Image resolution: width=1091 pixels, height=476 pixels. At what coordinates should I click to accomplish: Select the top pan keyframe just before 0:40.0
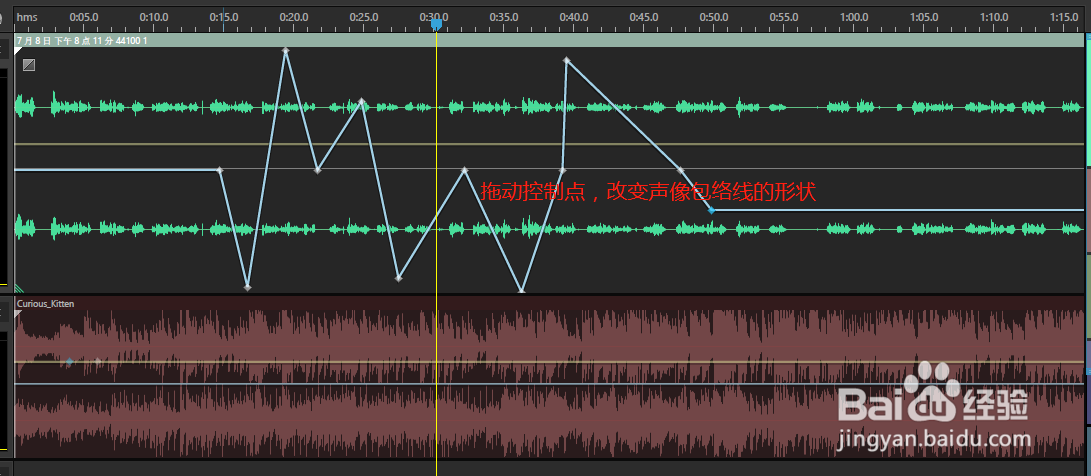click(566, 61)
